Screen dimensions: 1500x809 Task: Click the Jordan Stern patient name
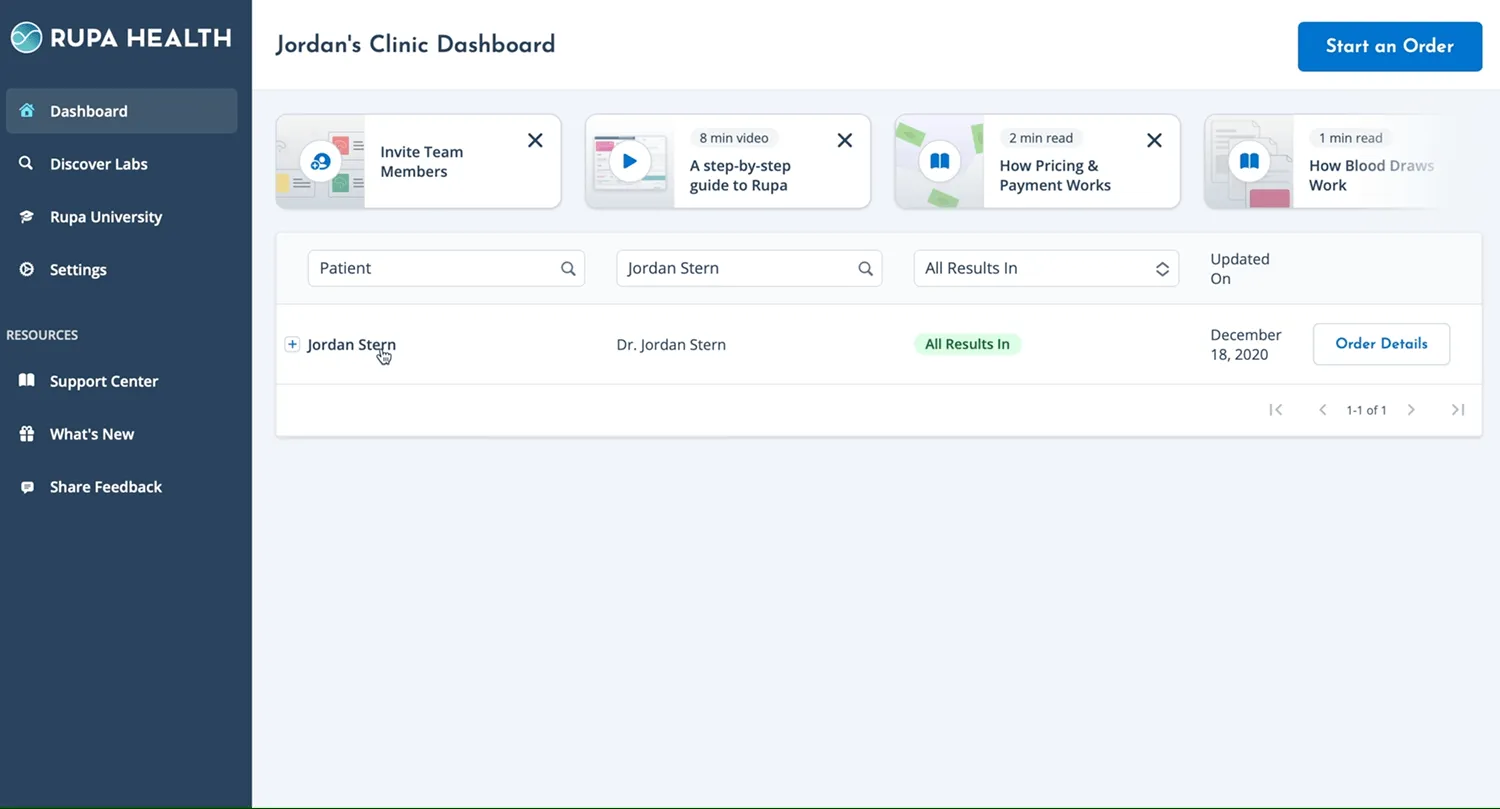point(351,344)
